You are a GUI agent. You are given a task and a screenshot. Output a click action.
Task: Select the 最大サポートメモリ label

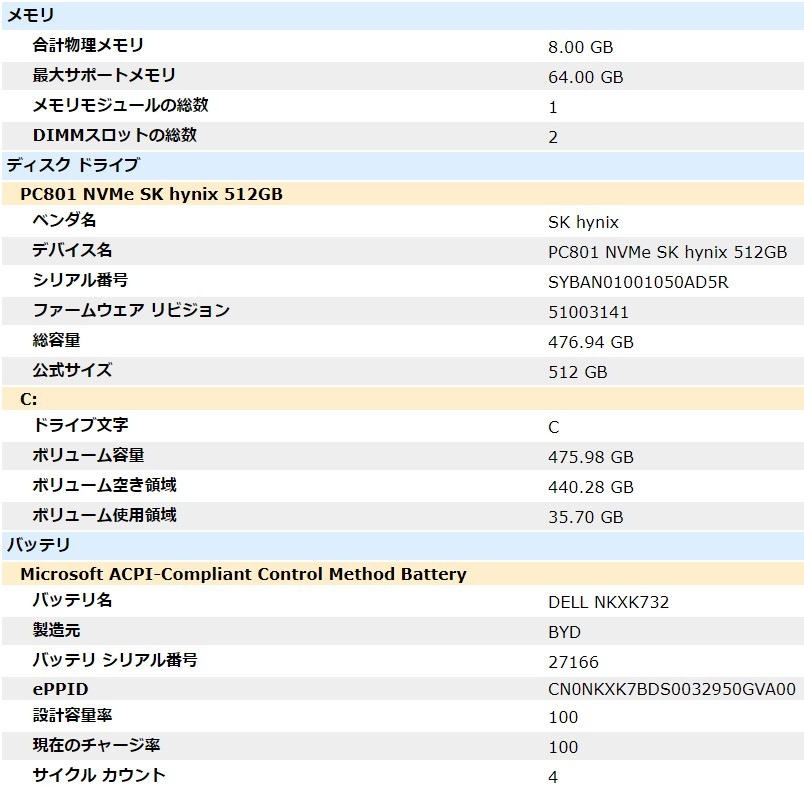click(x=104, y=75)
